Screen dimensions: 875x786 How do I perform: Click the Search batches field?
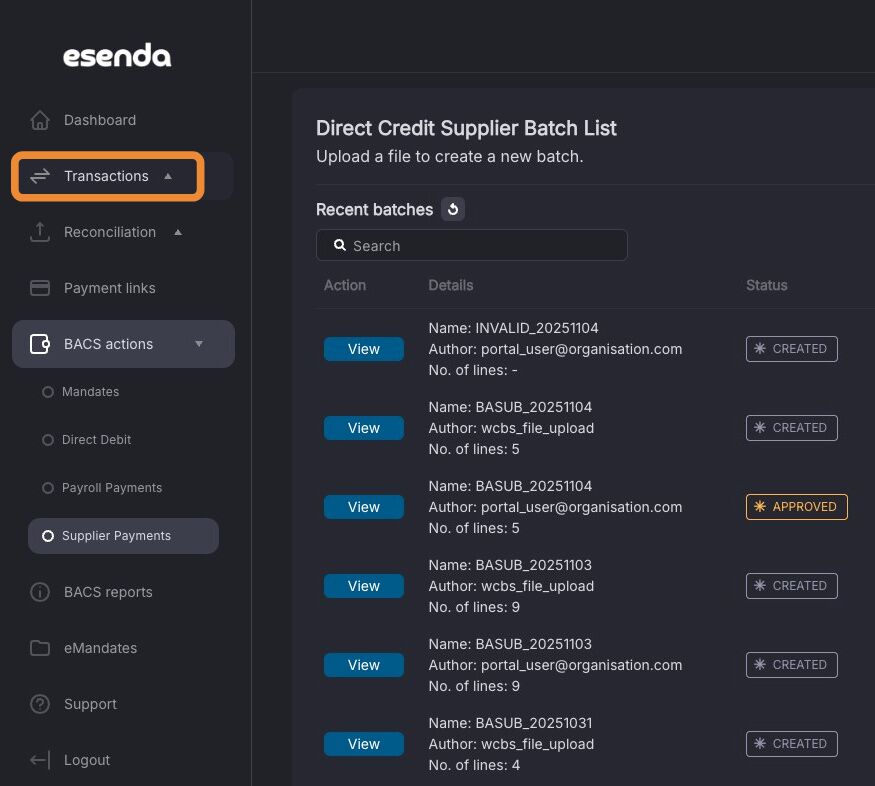click(x=472, y=245)
